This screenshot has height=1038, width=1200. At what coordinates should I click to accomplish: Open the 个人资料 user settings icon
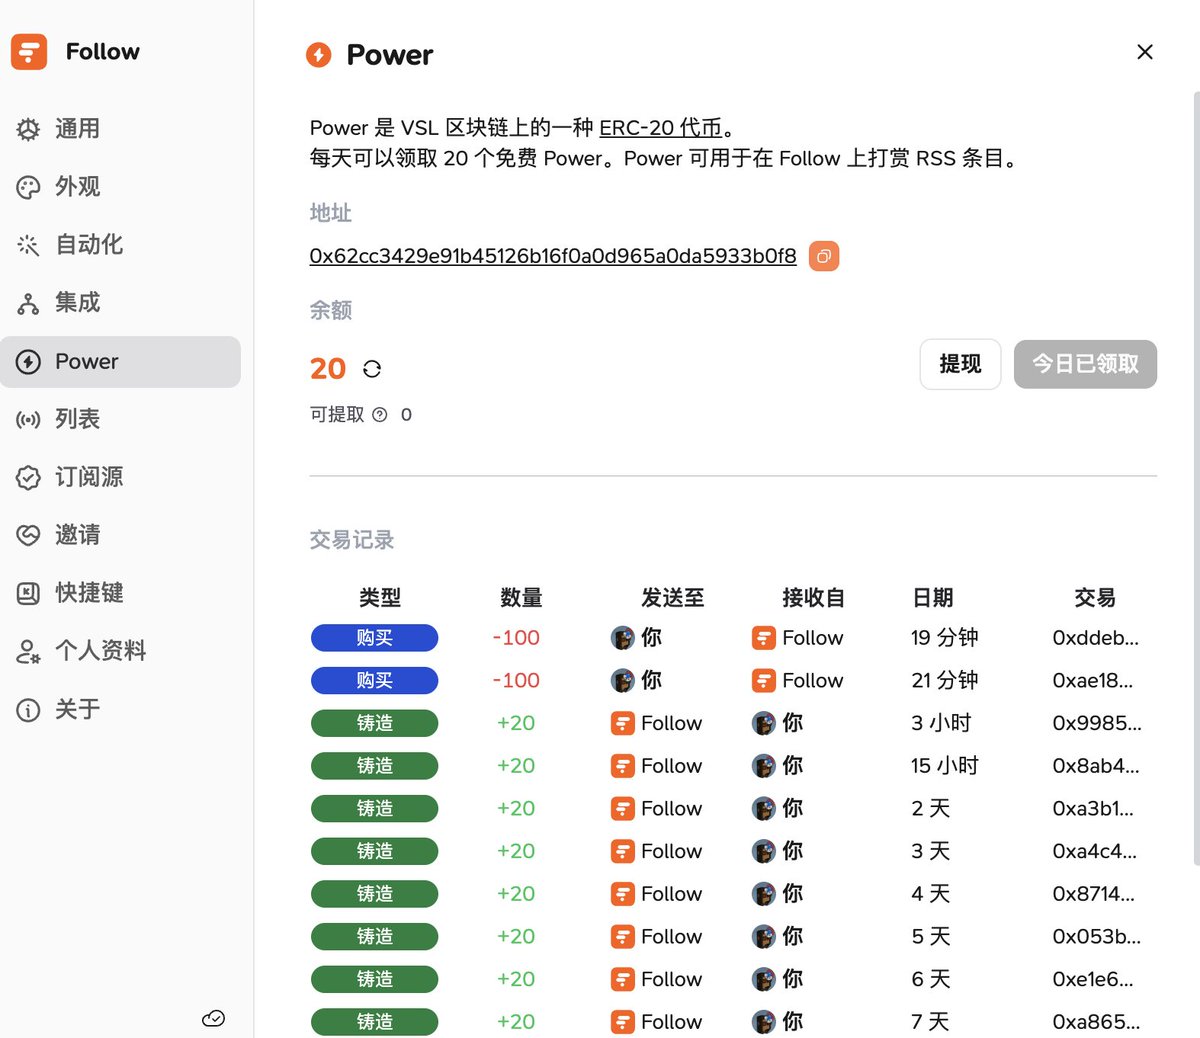[x=28, y=652]
